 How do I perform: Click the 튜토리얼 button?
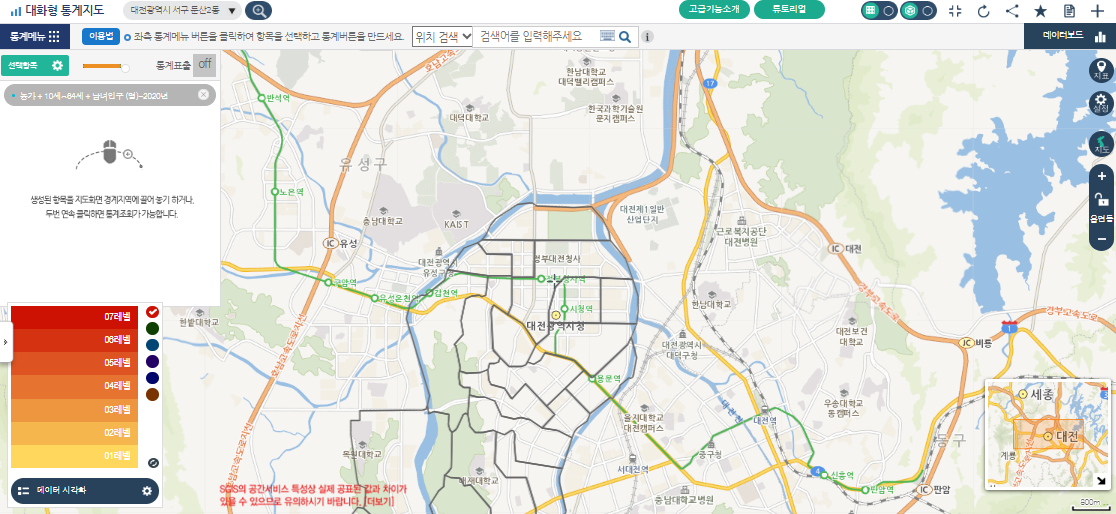[x=790, y=10]
